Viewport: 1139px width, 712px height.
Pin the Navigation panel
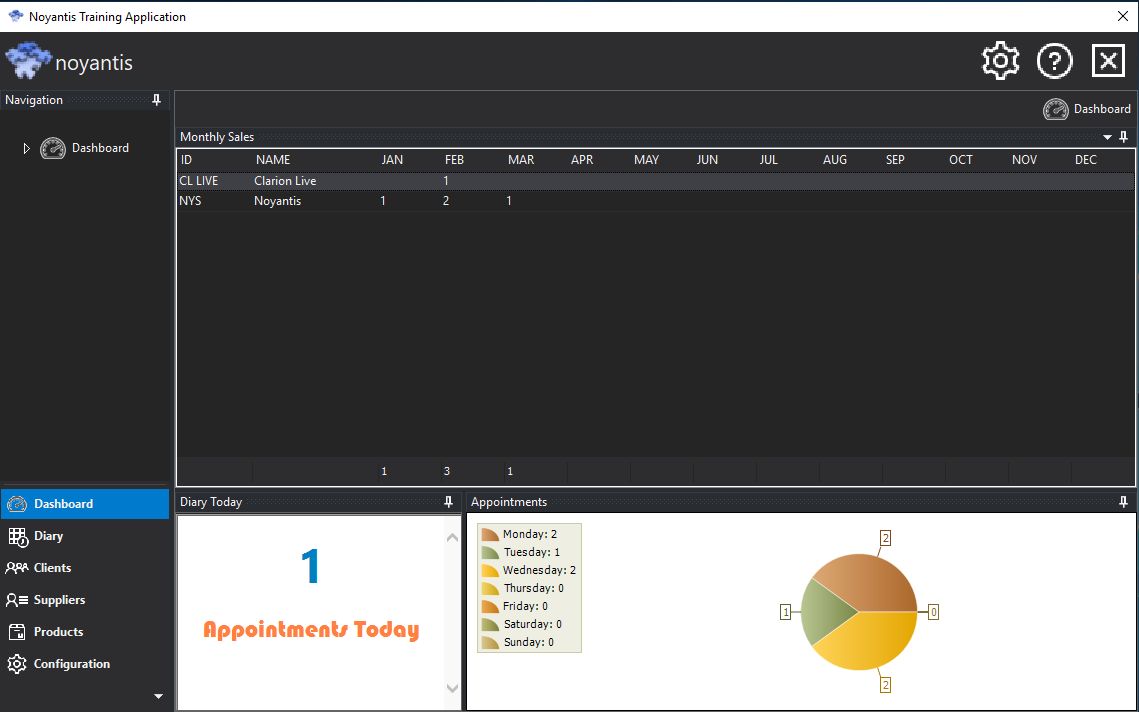click(x=156, y=100)
